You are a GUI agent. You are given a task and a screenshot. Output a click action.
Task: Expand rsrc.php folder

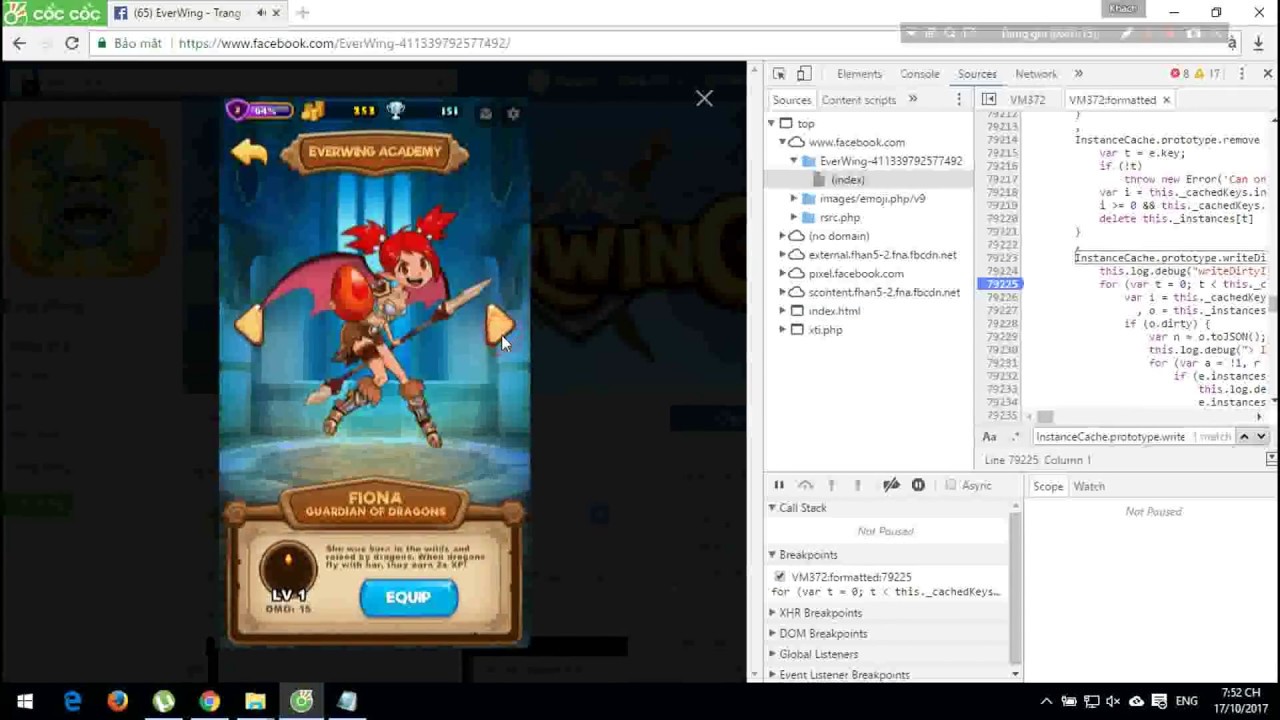pyautogui.click(x=794, y=217)
